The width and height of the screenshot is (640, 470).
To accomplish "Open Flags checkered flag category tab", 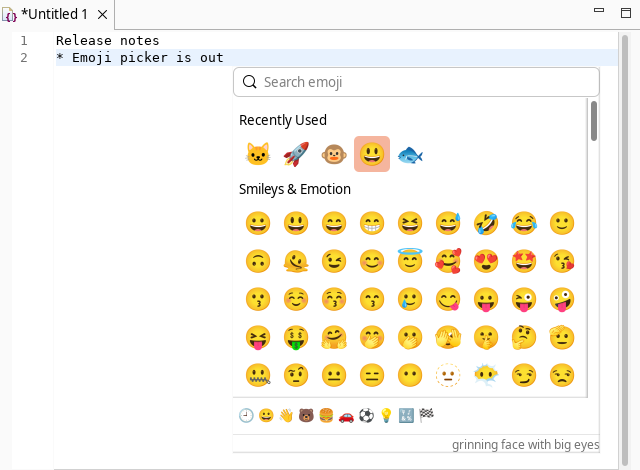I will [x=426, y=416].
